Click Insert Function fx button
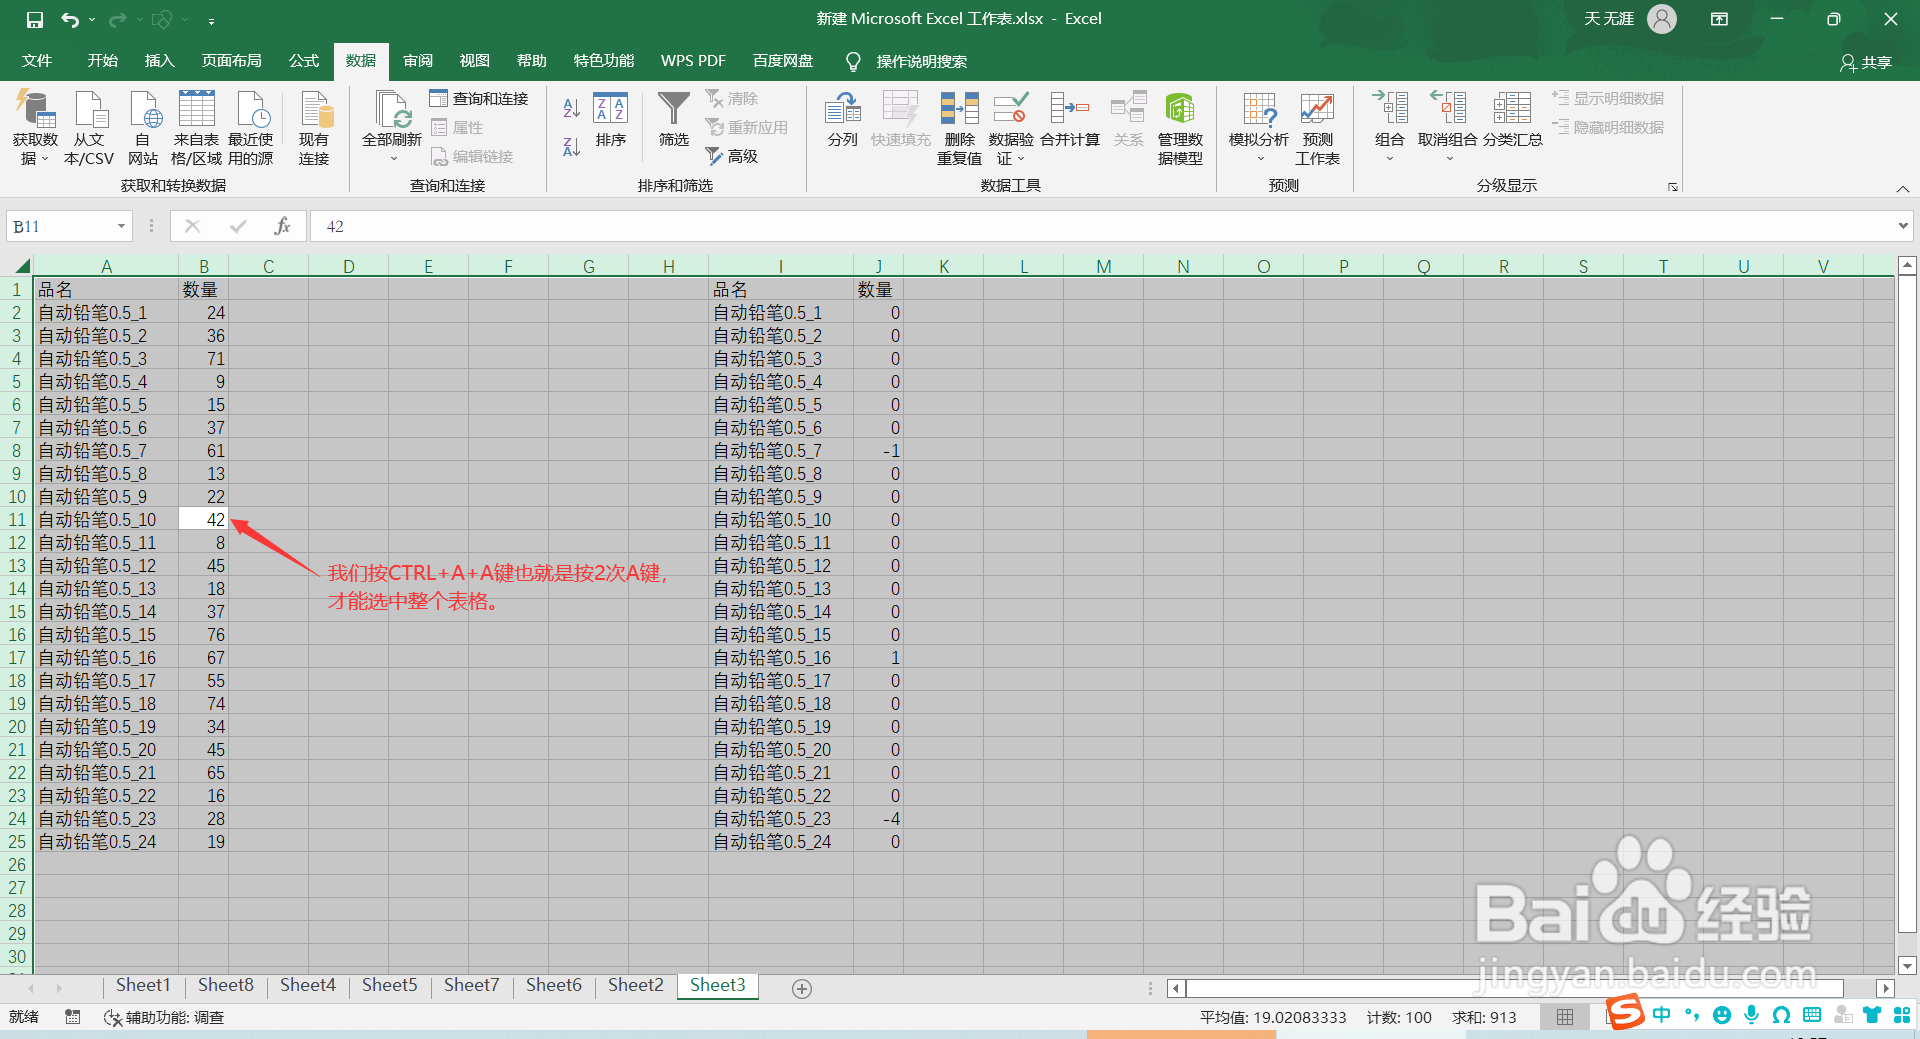Screen dimensions: 1920x1039 click(x=282, y=226)
